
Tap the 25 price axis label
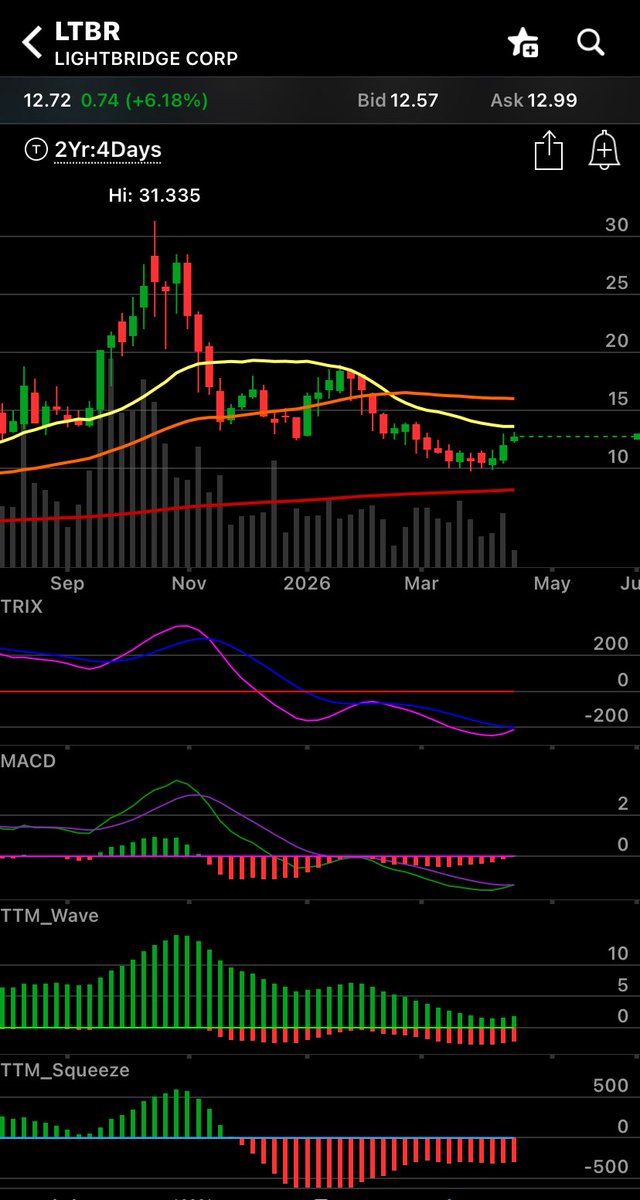pos(617,284)
